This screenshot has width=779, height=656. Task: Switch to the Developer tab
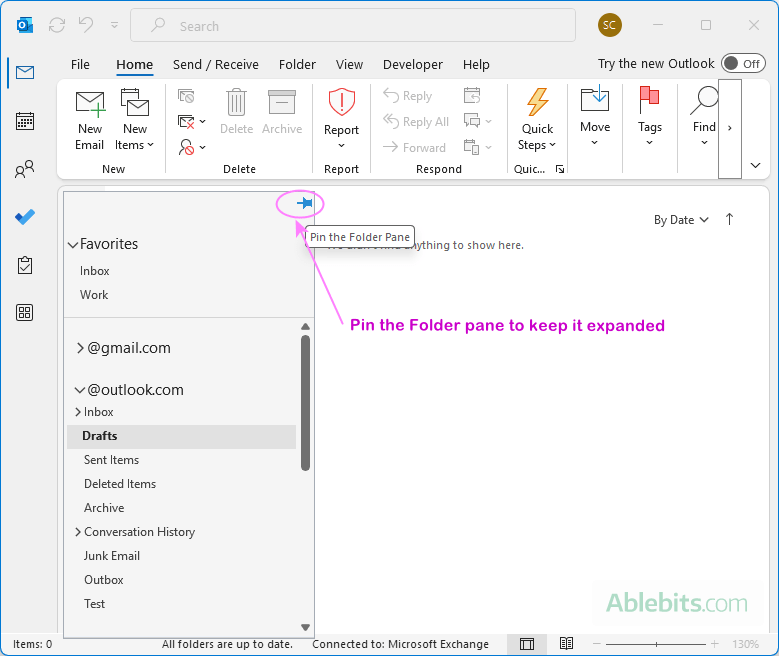click(412, 65)
